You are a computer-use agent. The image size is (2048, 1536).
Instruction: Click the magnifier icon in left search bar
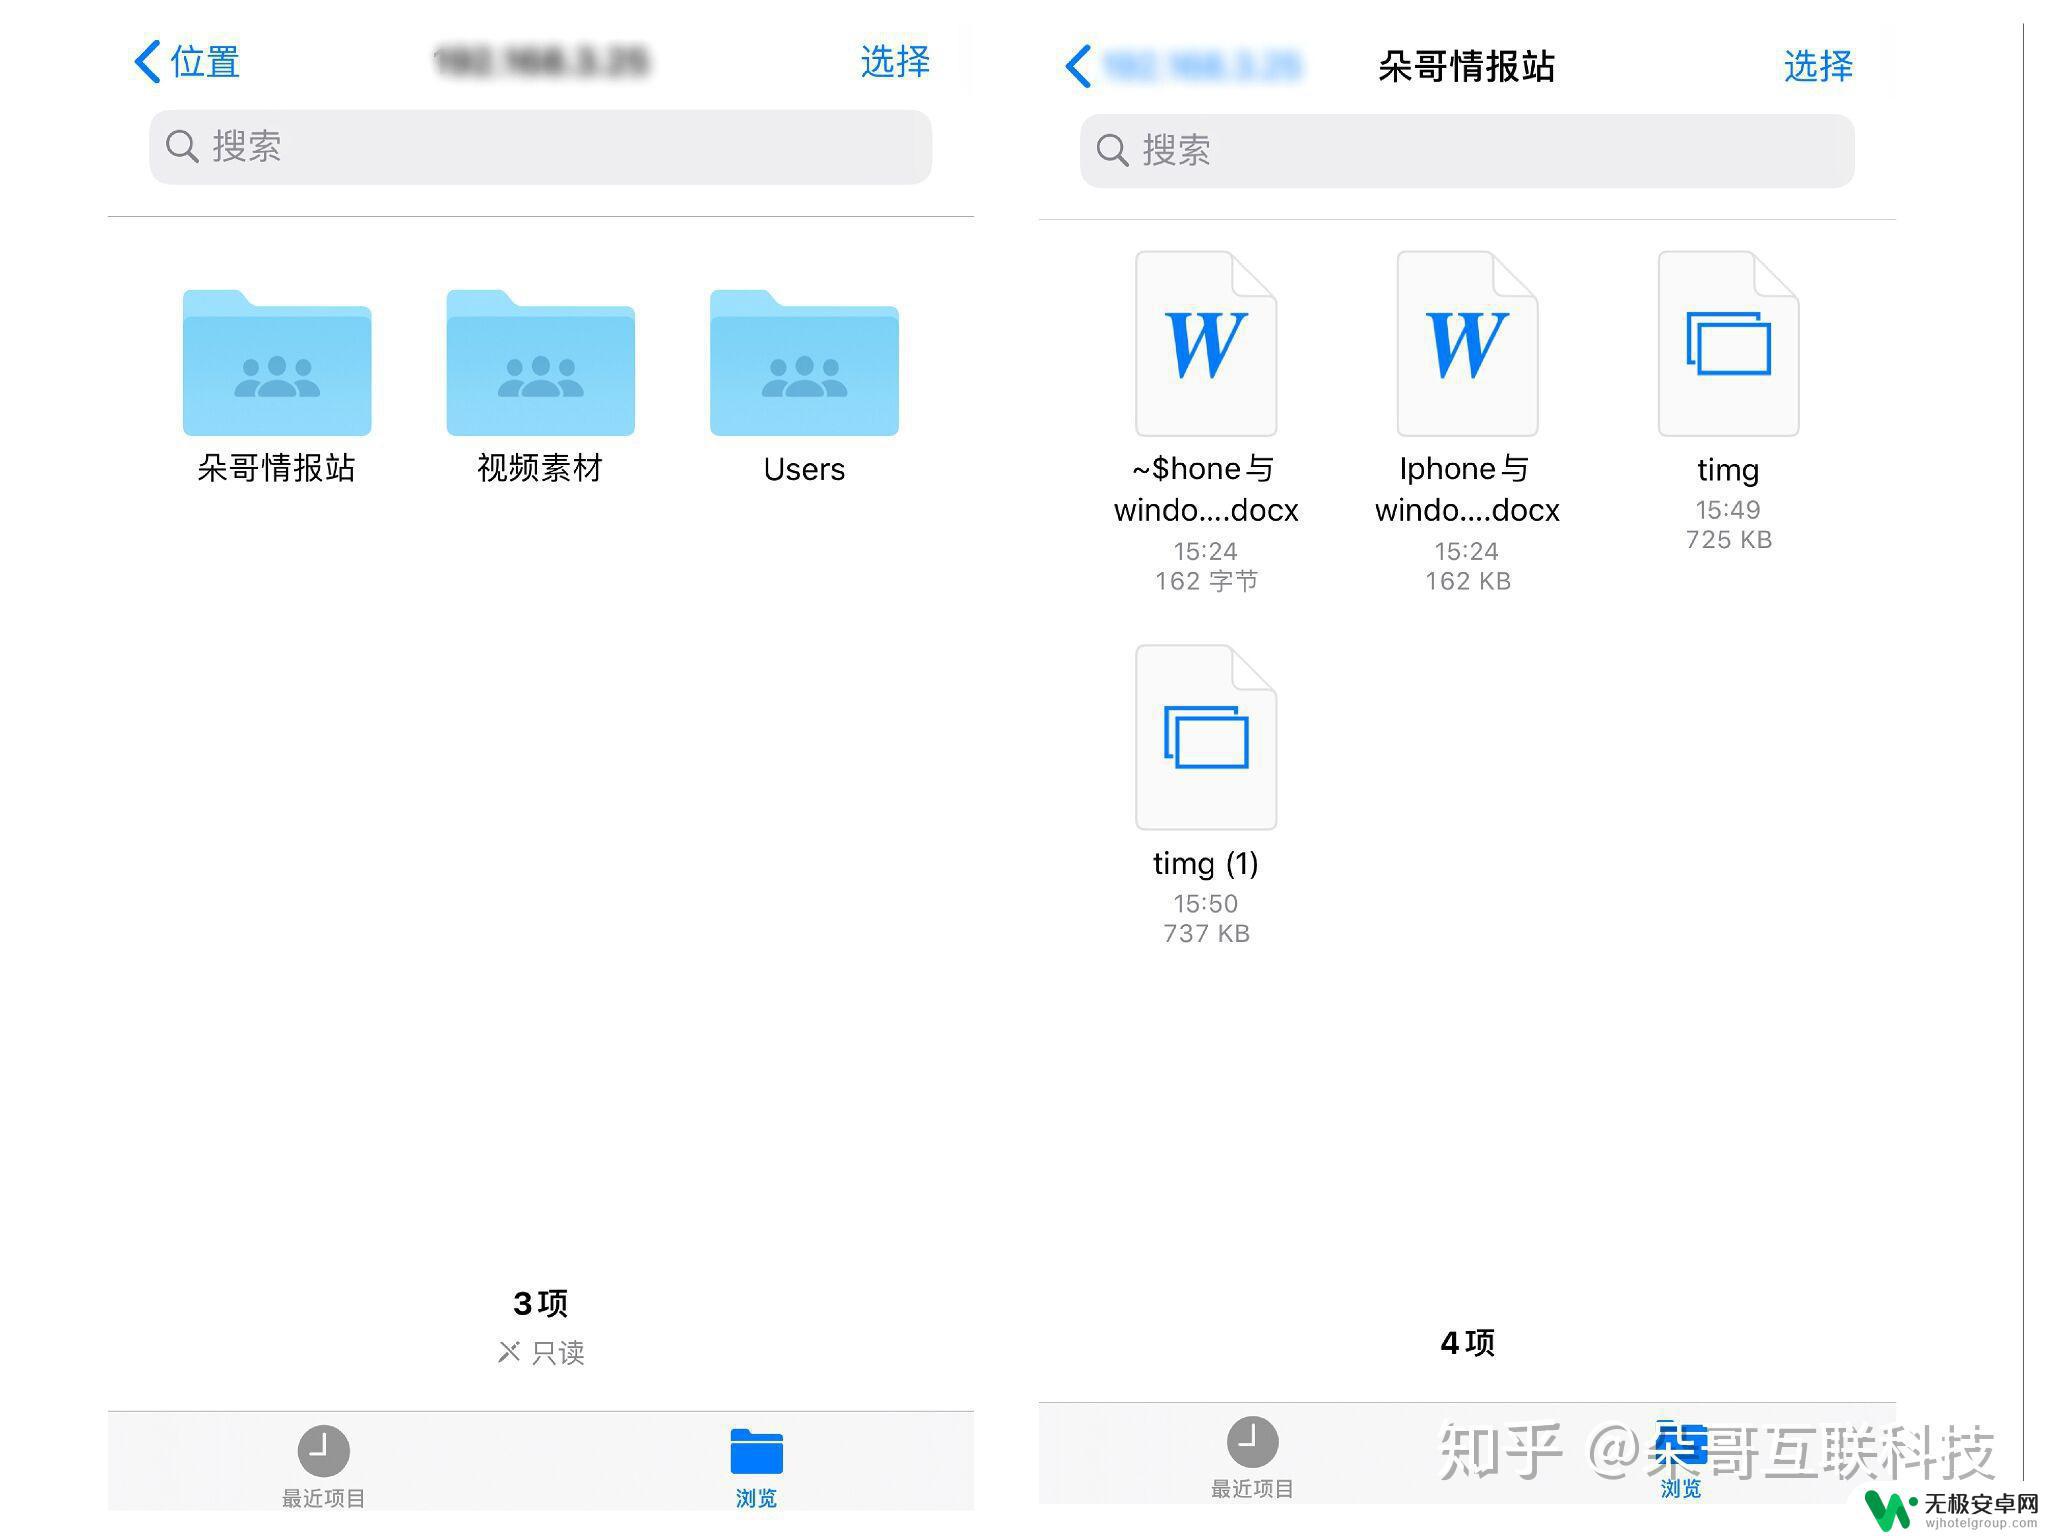182,146
